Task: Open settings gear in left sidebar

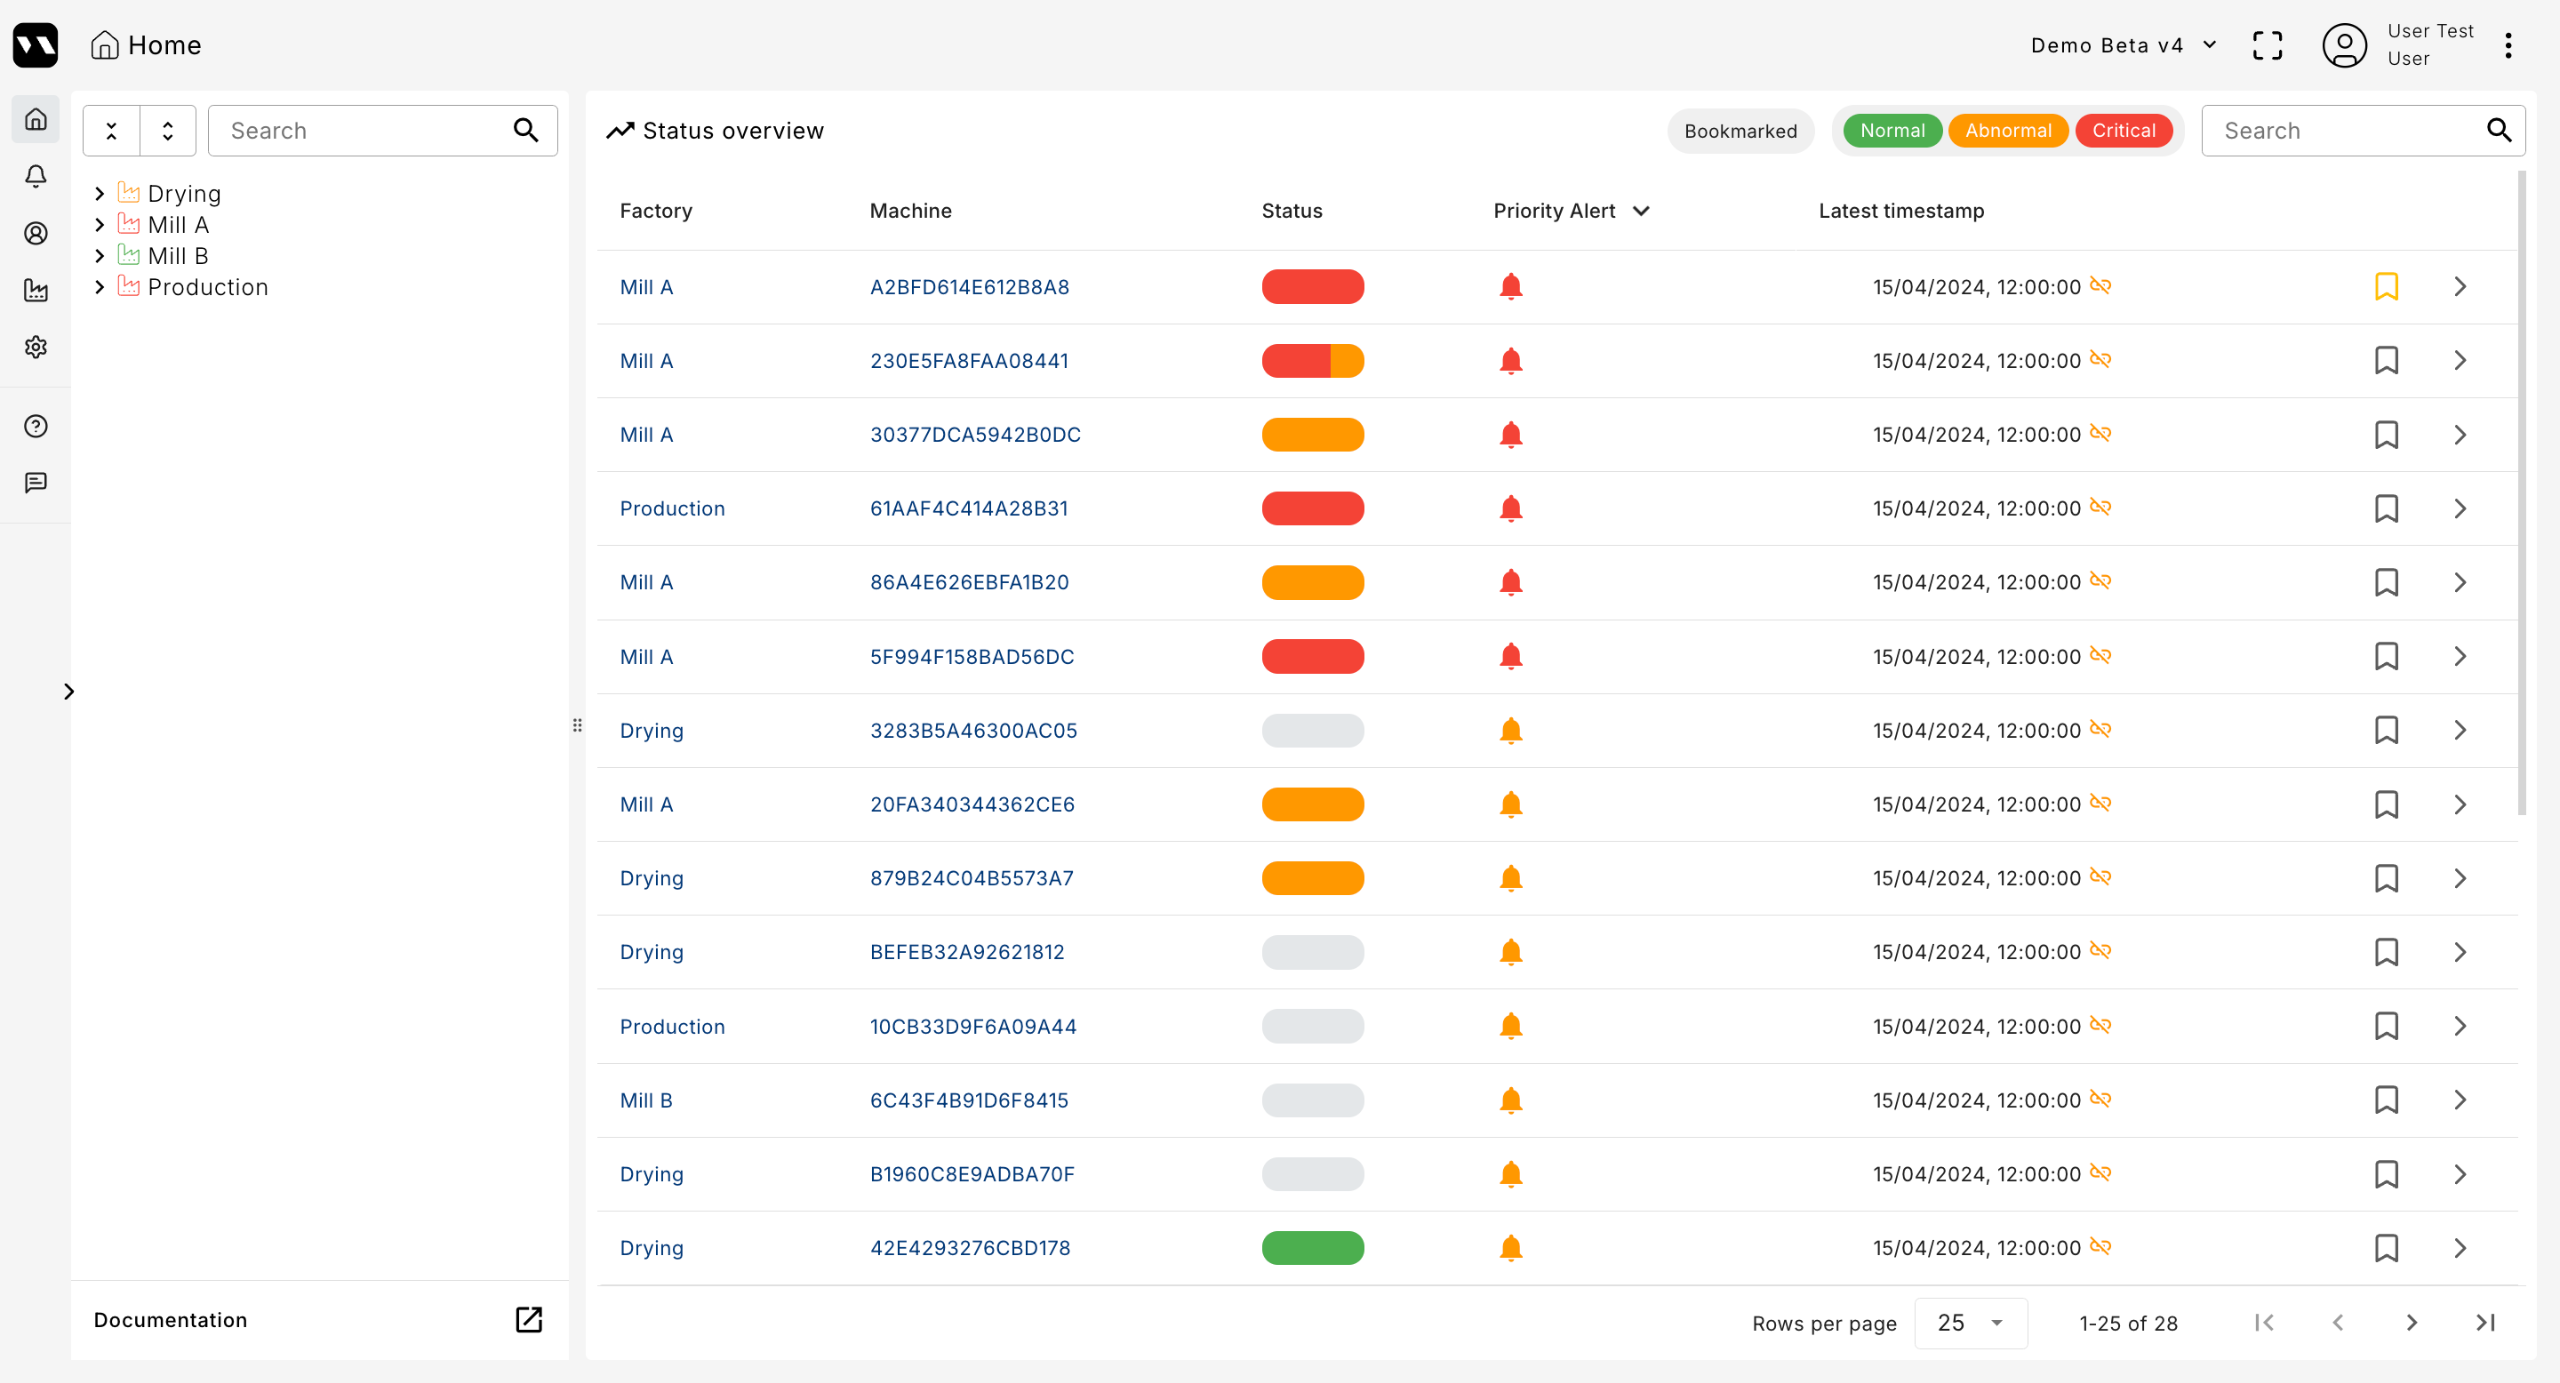Action: pos(36,347)
